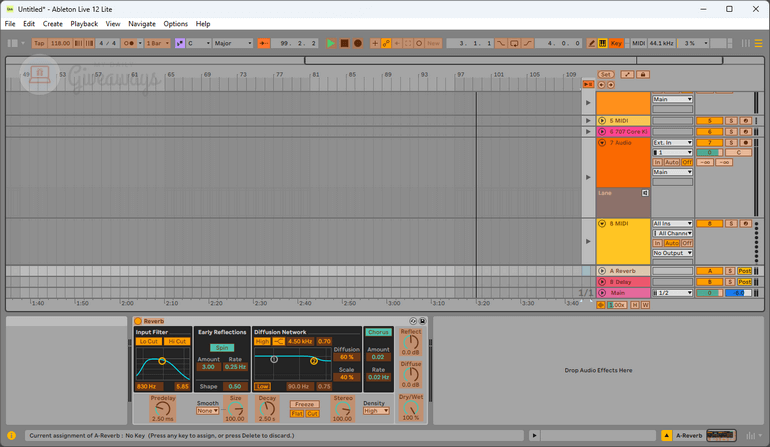Image resolution: width=770 pixels, height=447 pixels.
Task: Toggle Chorus in the Reverb device
Action: [378, 332]
